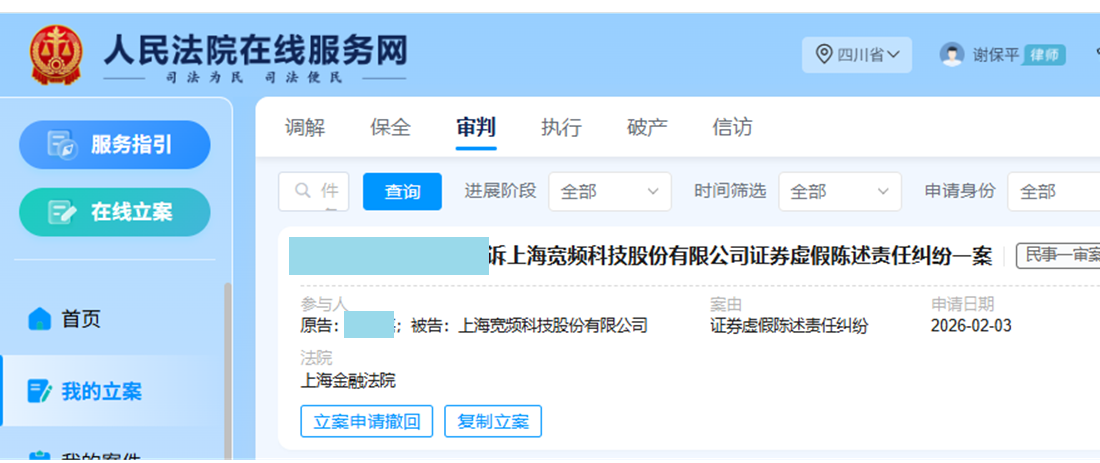
Task: Click the 我的立案 sidebar icon
Action: [39, 391]
